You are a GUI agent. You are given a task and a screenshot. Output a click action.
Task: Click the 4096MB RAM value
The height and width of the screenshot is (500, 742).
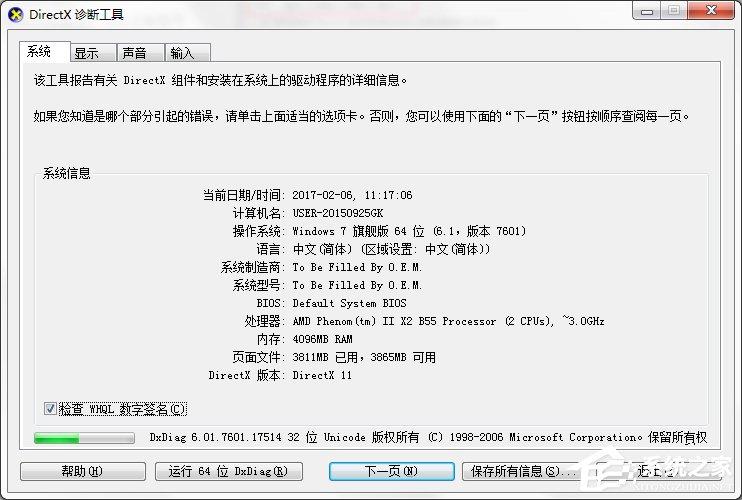pyautogui.click(x=323, y=339)
